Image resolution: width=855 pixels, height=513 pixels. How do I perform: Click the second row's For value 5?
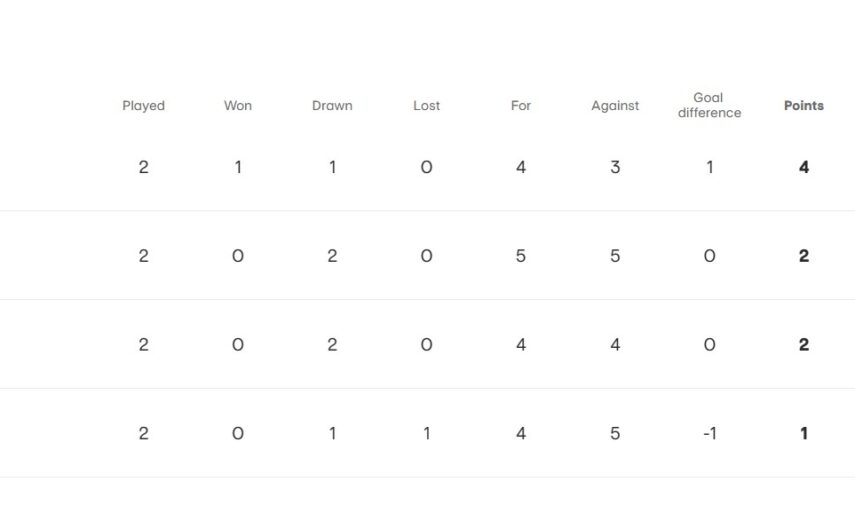(x=521, y=256)
